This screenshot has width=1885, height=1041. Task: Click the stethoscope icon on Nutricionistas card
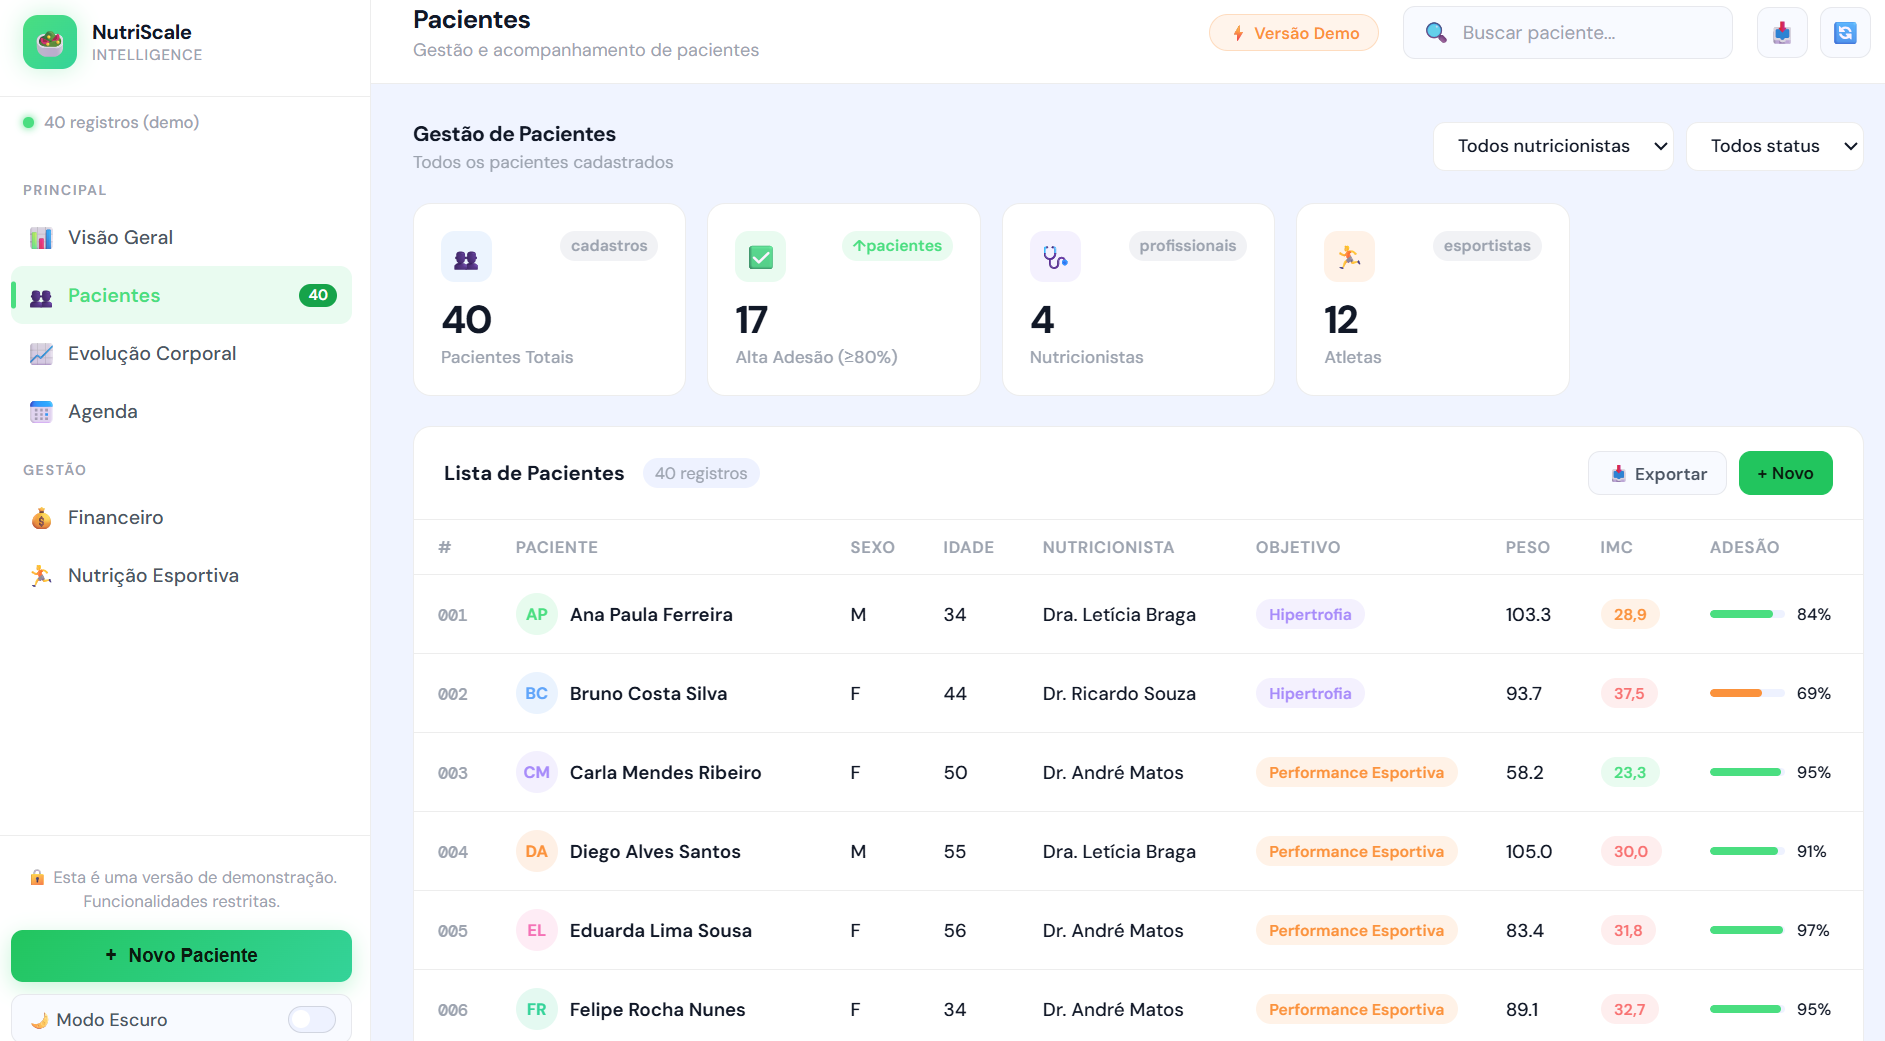click(x=1055, y=257)
